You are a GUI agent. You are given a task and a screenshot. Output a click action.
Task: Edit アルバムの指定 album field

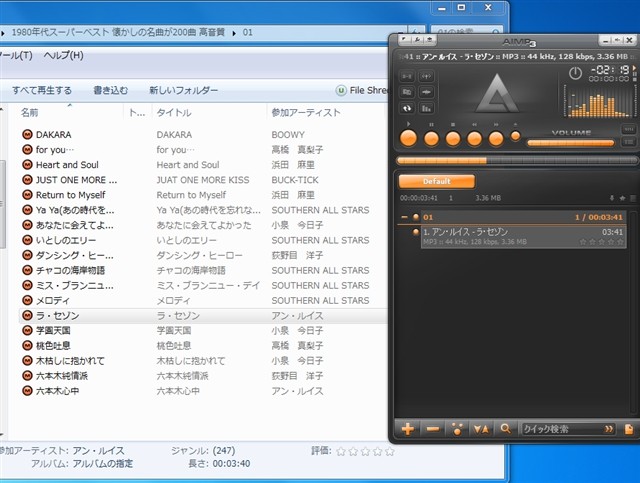(x=102, y=464)
